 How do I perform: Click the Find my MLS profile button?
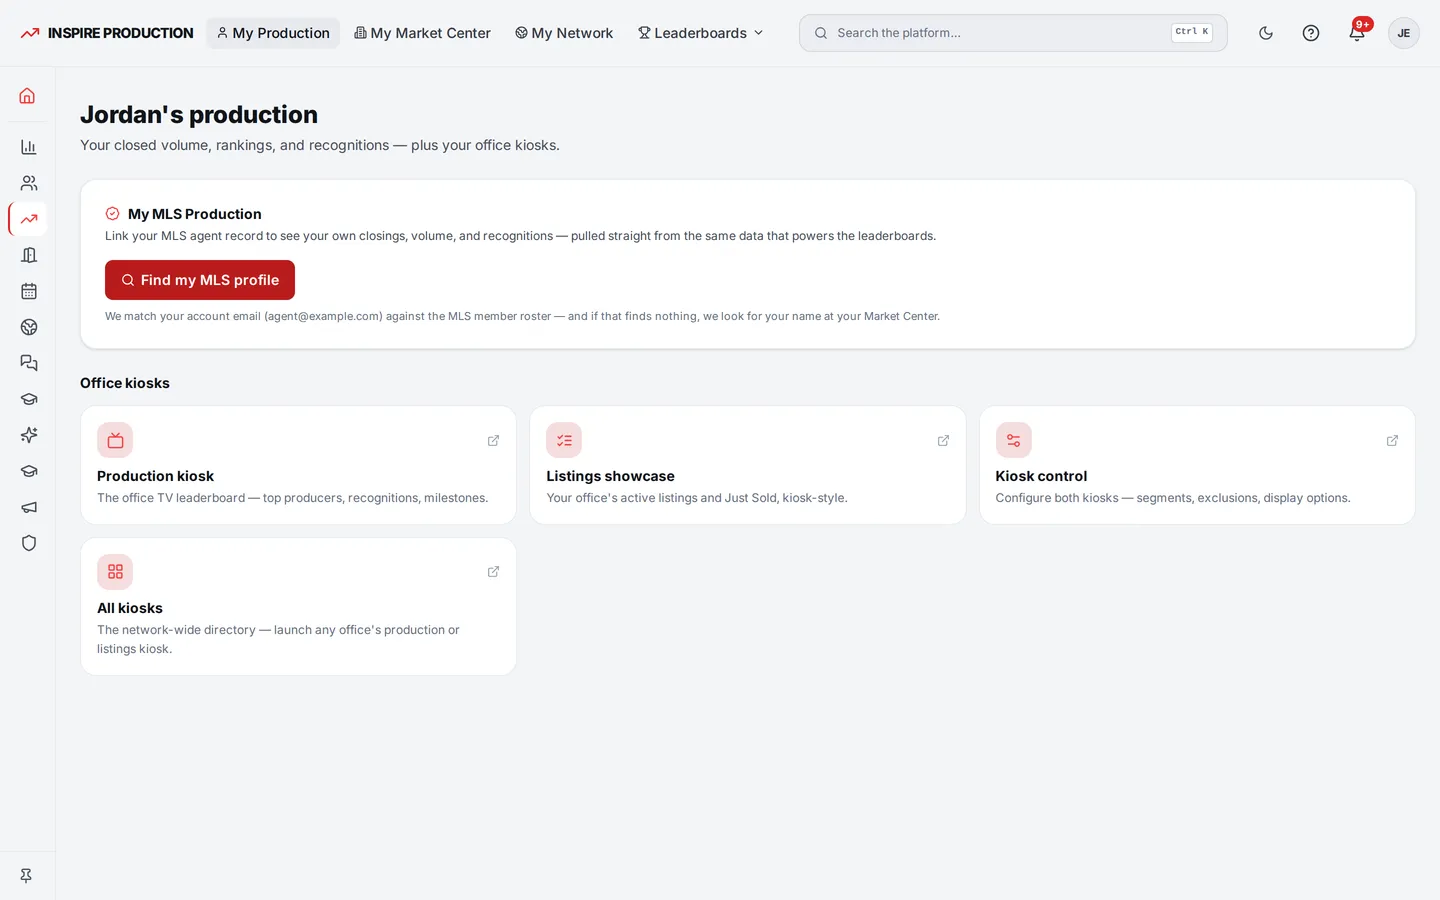[200, 280]
